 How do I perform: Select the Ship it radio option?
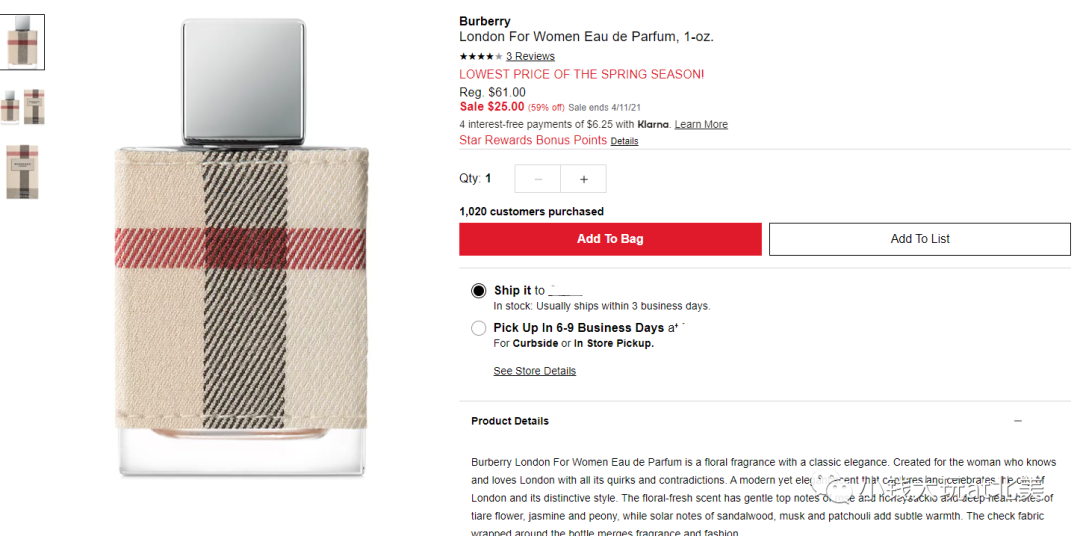pos(479,291)
